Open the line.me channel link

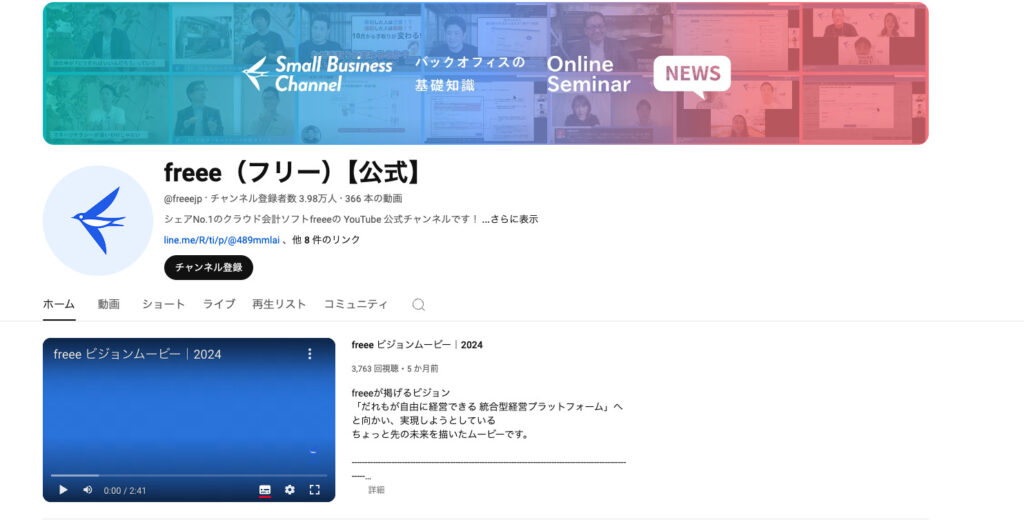[221, 240]
